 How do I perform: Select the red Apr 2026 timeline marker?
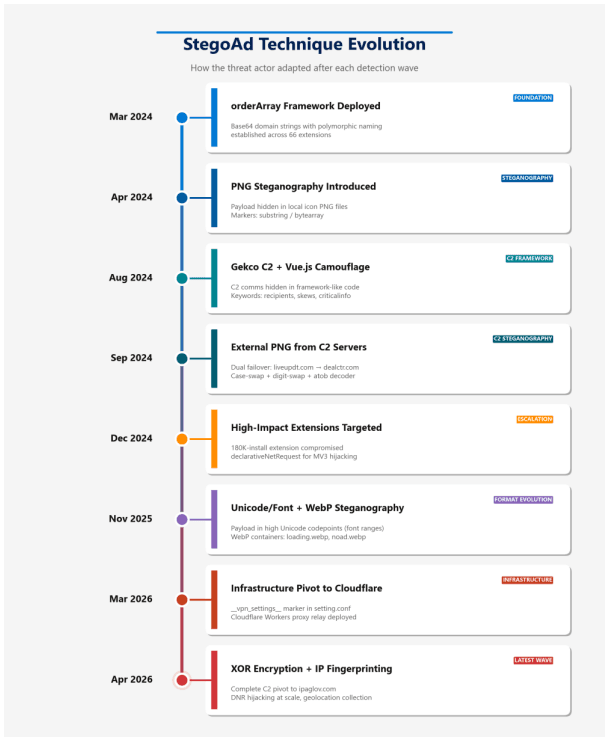182,680
